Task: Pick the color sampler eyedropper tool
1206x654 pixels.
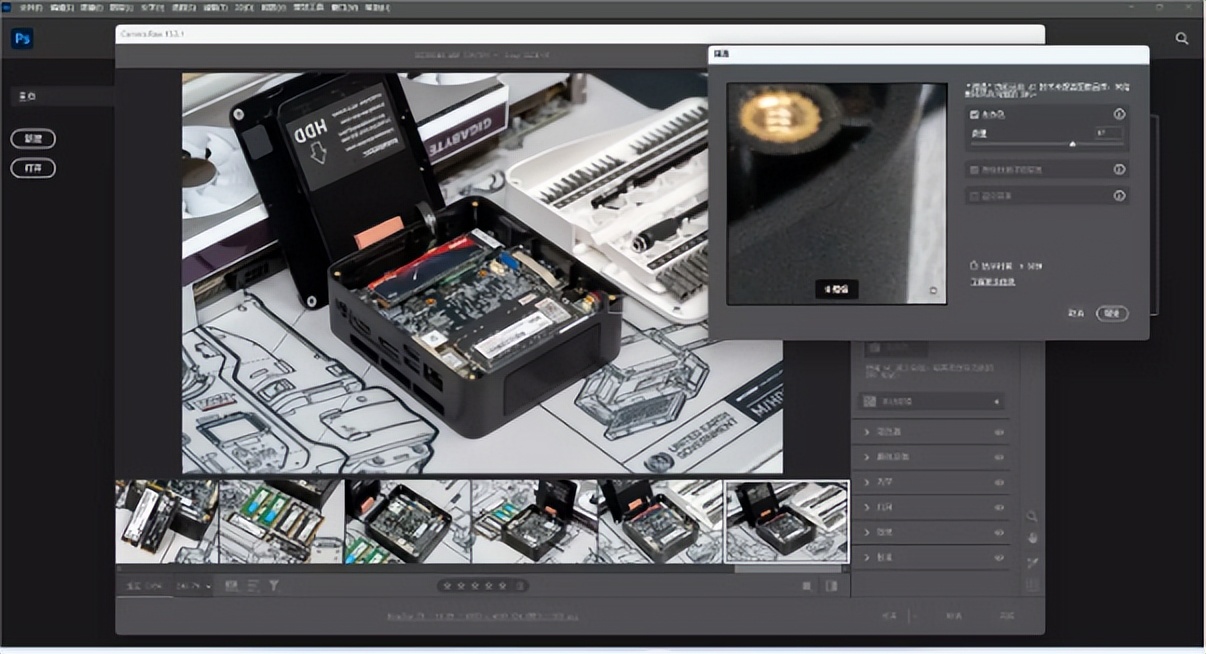Action: pyautogui.click(x=1032, y=562)
